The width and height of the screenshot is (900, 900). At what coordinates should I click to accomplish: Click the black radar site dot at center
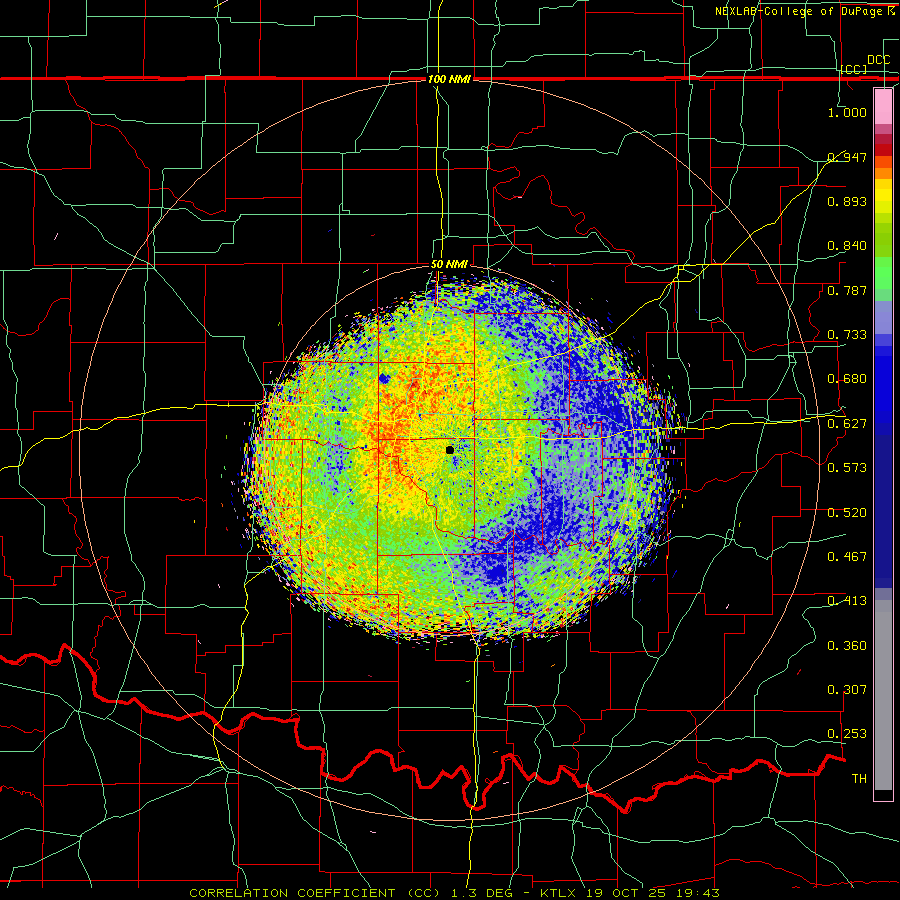449,450
